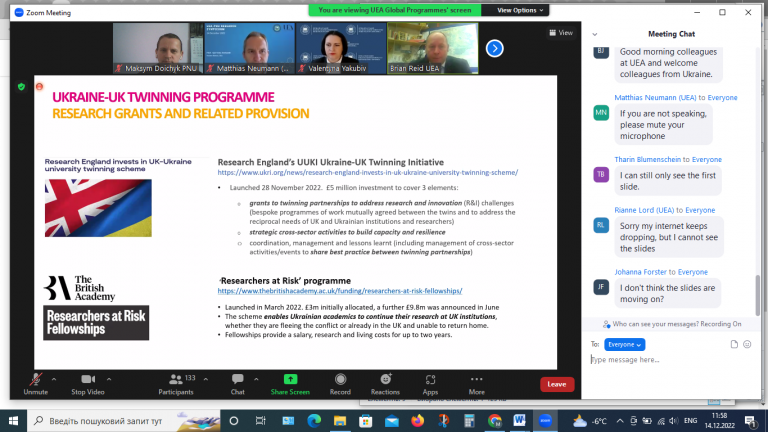Click the message input field
The image size is (768, 432).
point(671,360)
